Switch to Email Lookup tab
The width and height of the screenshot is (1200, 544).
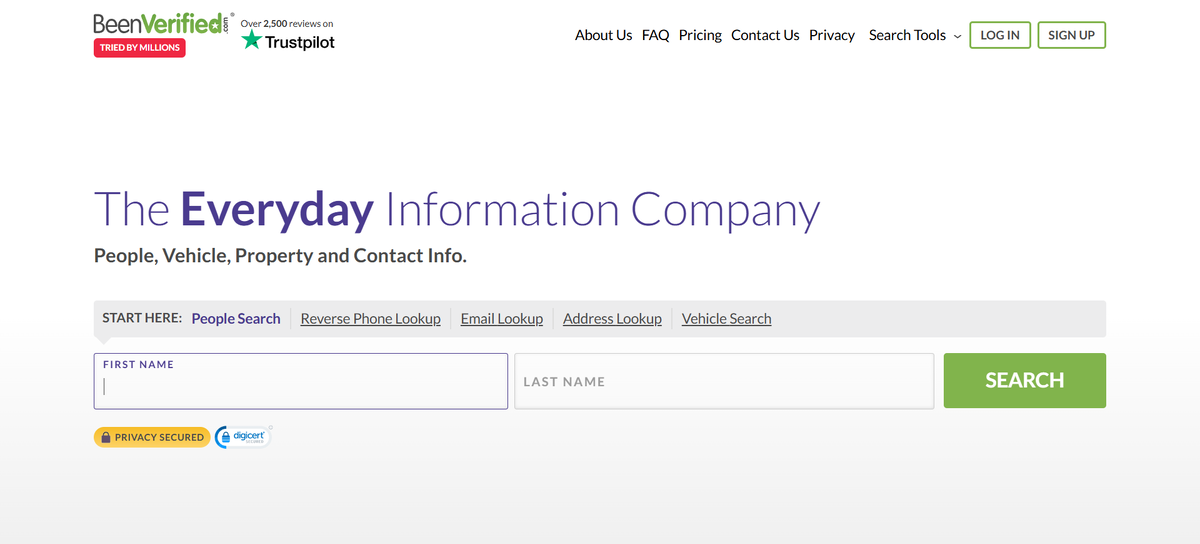[502, 319]
